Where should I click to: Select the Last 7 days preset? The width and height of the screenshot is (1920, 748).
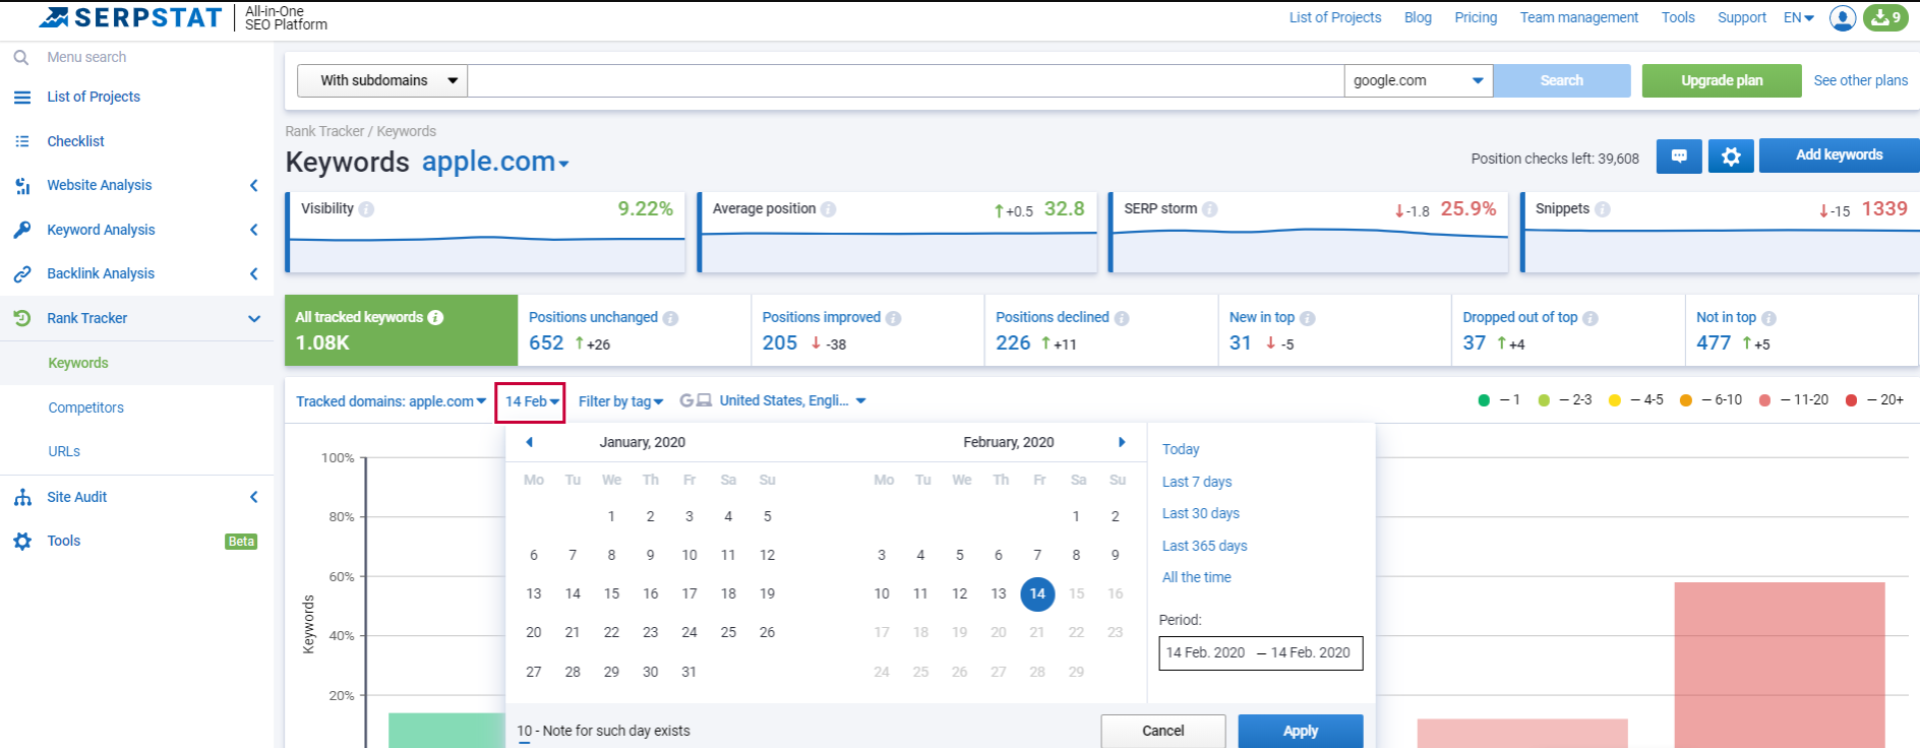pos(1196,482)
